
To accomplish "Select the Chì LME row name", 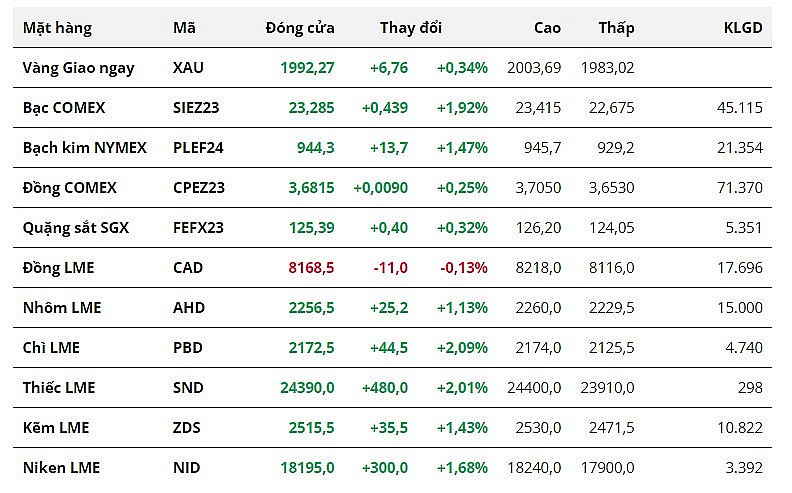I will (51, 348).
